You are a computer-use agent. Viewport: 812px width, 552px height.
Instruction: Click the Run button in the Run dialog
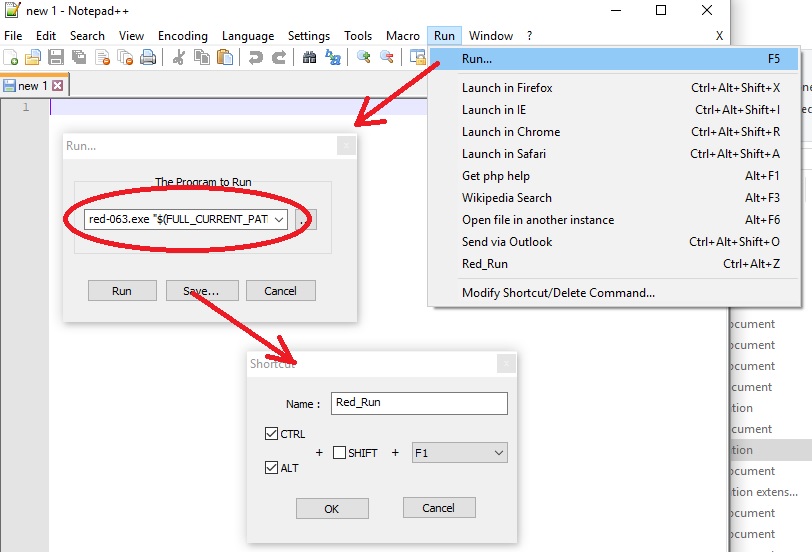tap(122, 290)
